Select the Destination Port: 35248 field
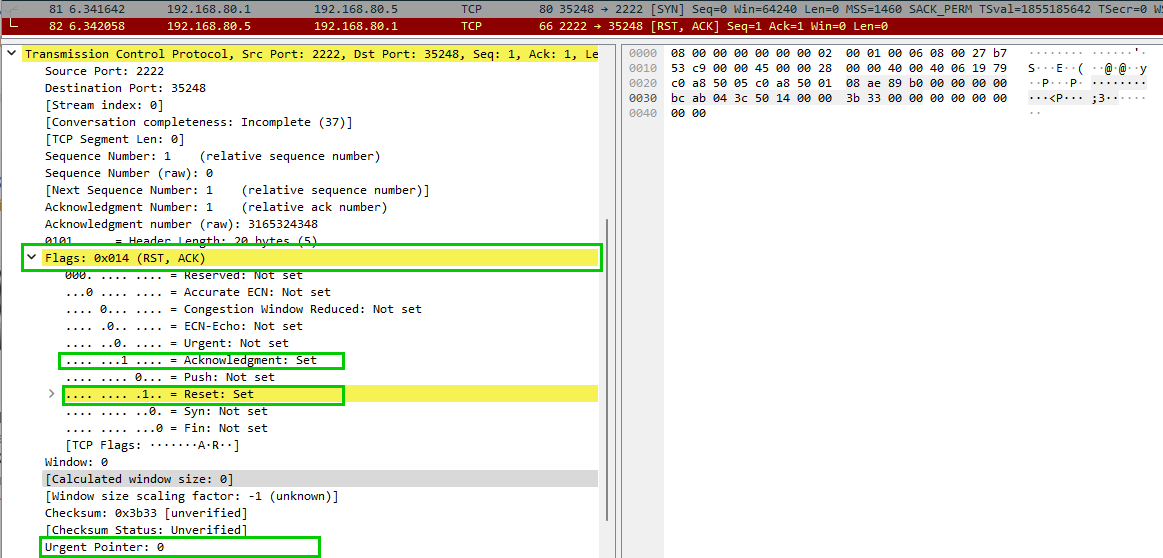 pos(125,88)
